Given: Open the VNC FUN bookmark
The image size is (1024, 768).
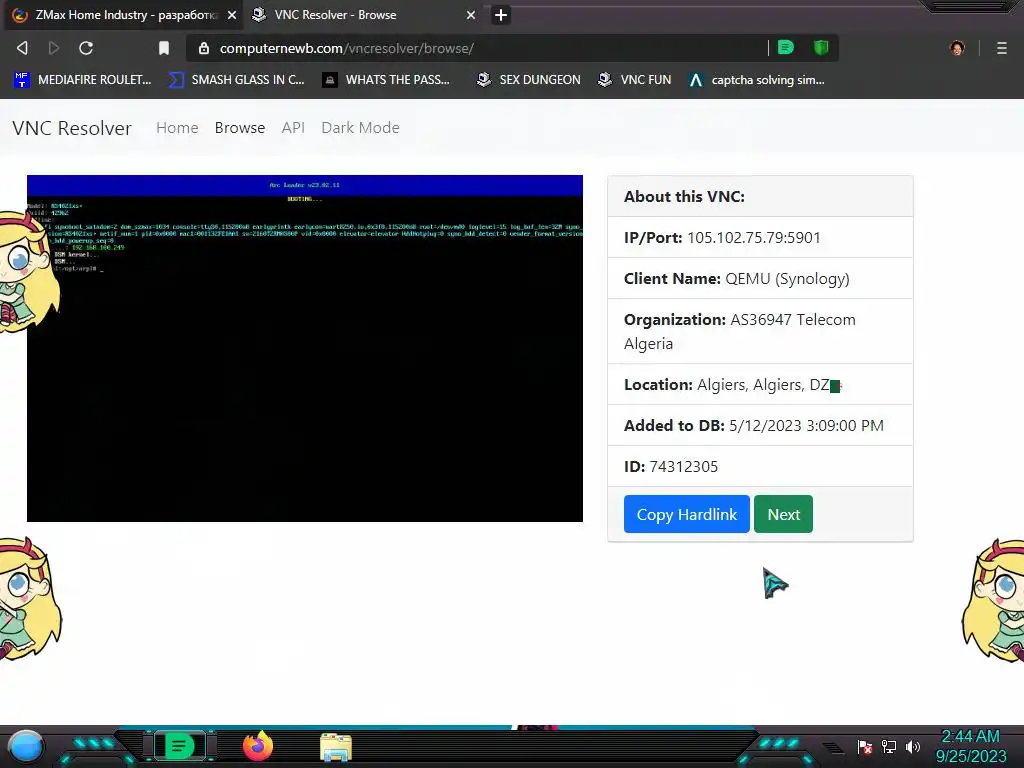Looking at the screenshot, I should coord(635,80).
